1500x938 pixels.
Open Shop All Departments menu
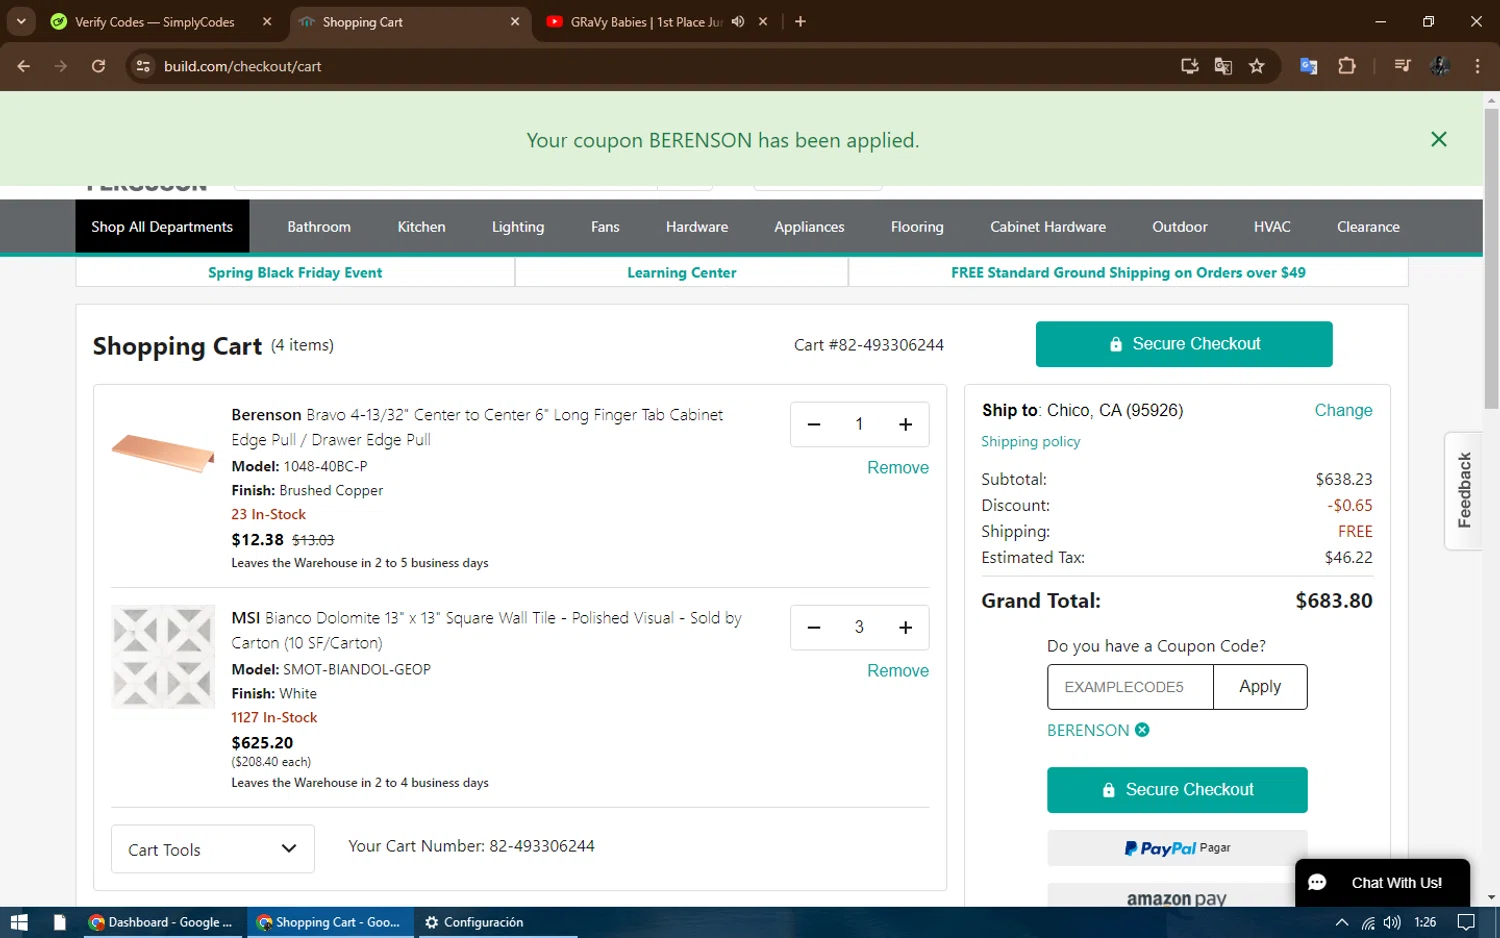point(162,227)
